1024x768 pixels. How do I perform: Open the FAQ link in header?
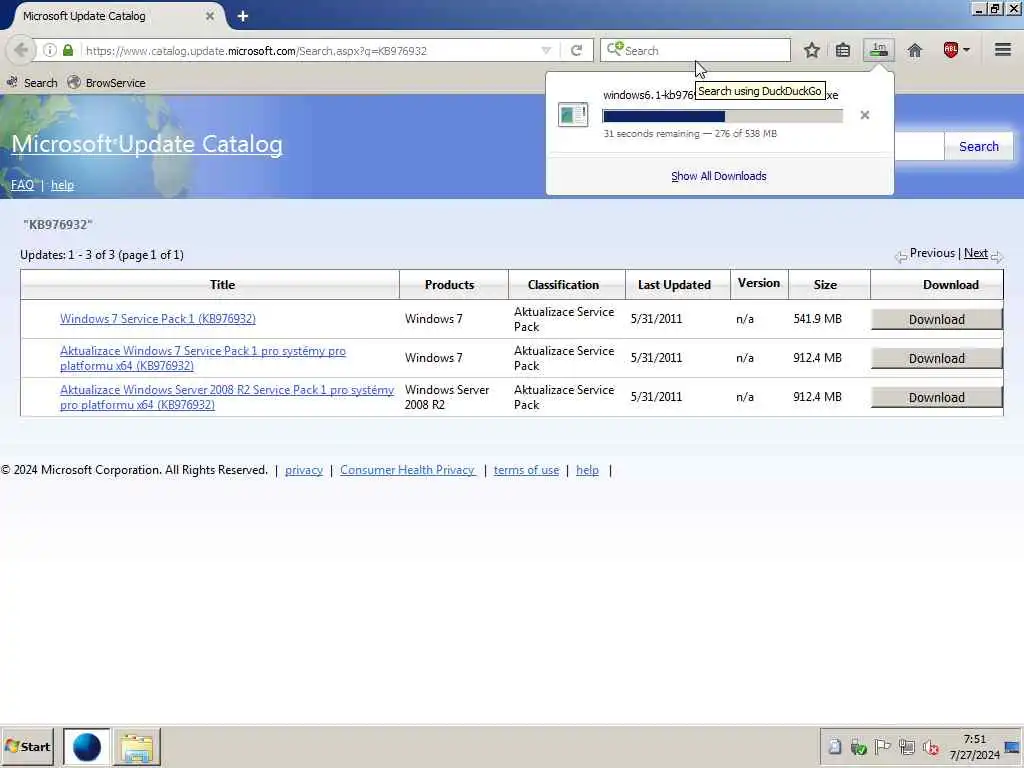pyautogui.click(x=22, y=185)
